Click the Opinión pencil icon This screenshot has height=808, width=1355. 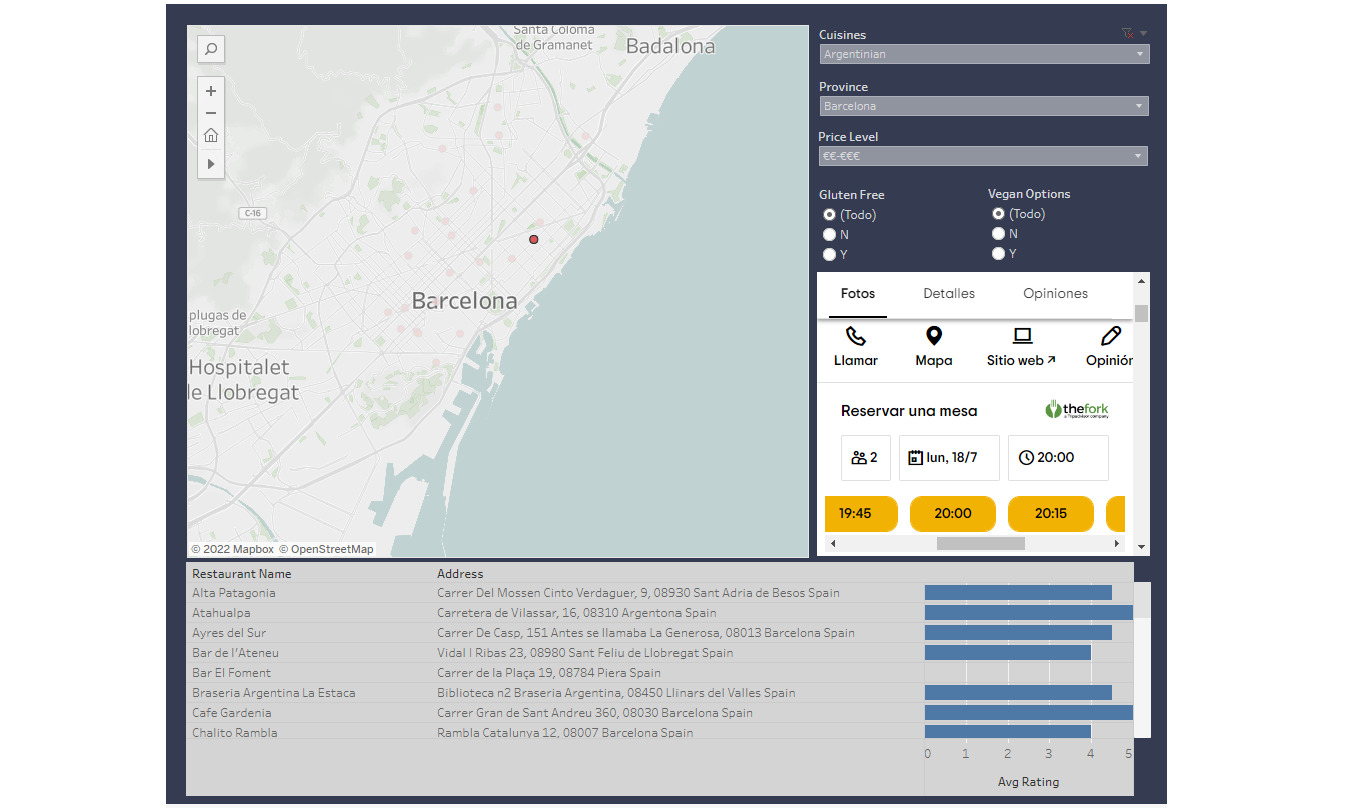coord(1111,336)
